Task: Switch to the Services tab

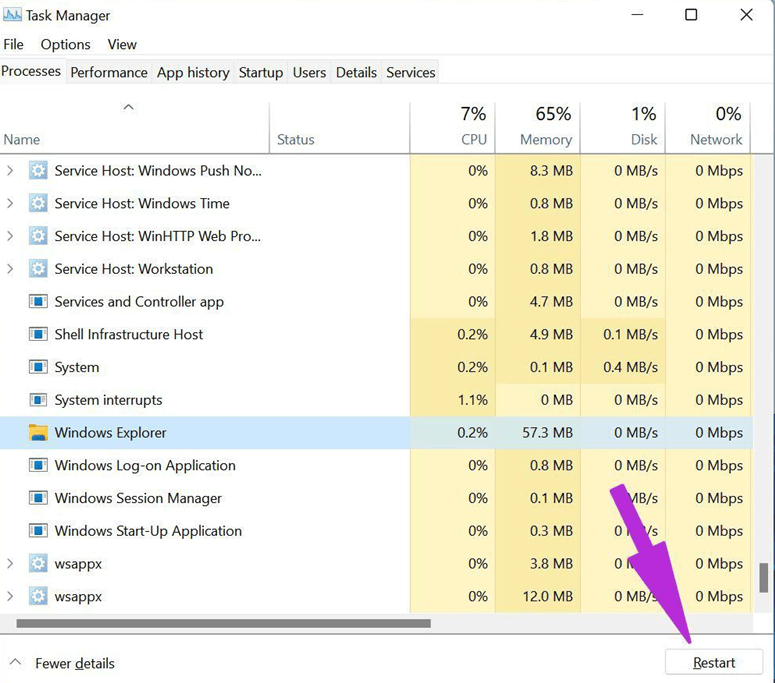Action: point(411,73)
